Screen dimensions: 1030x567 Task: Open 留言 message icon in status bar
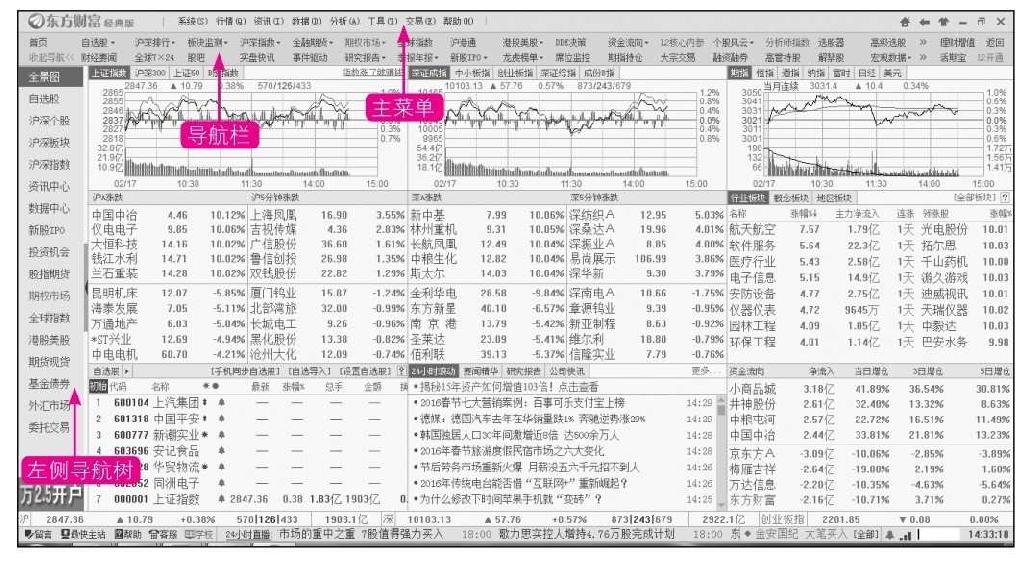[39, 534]
